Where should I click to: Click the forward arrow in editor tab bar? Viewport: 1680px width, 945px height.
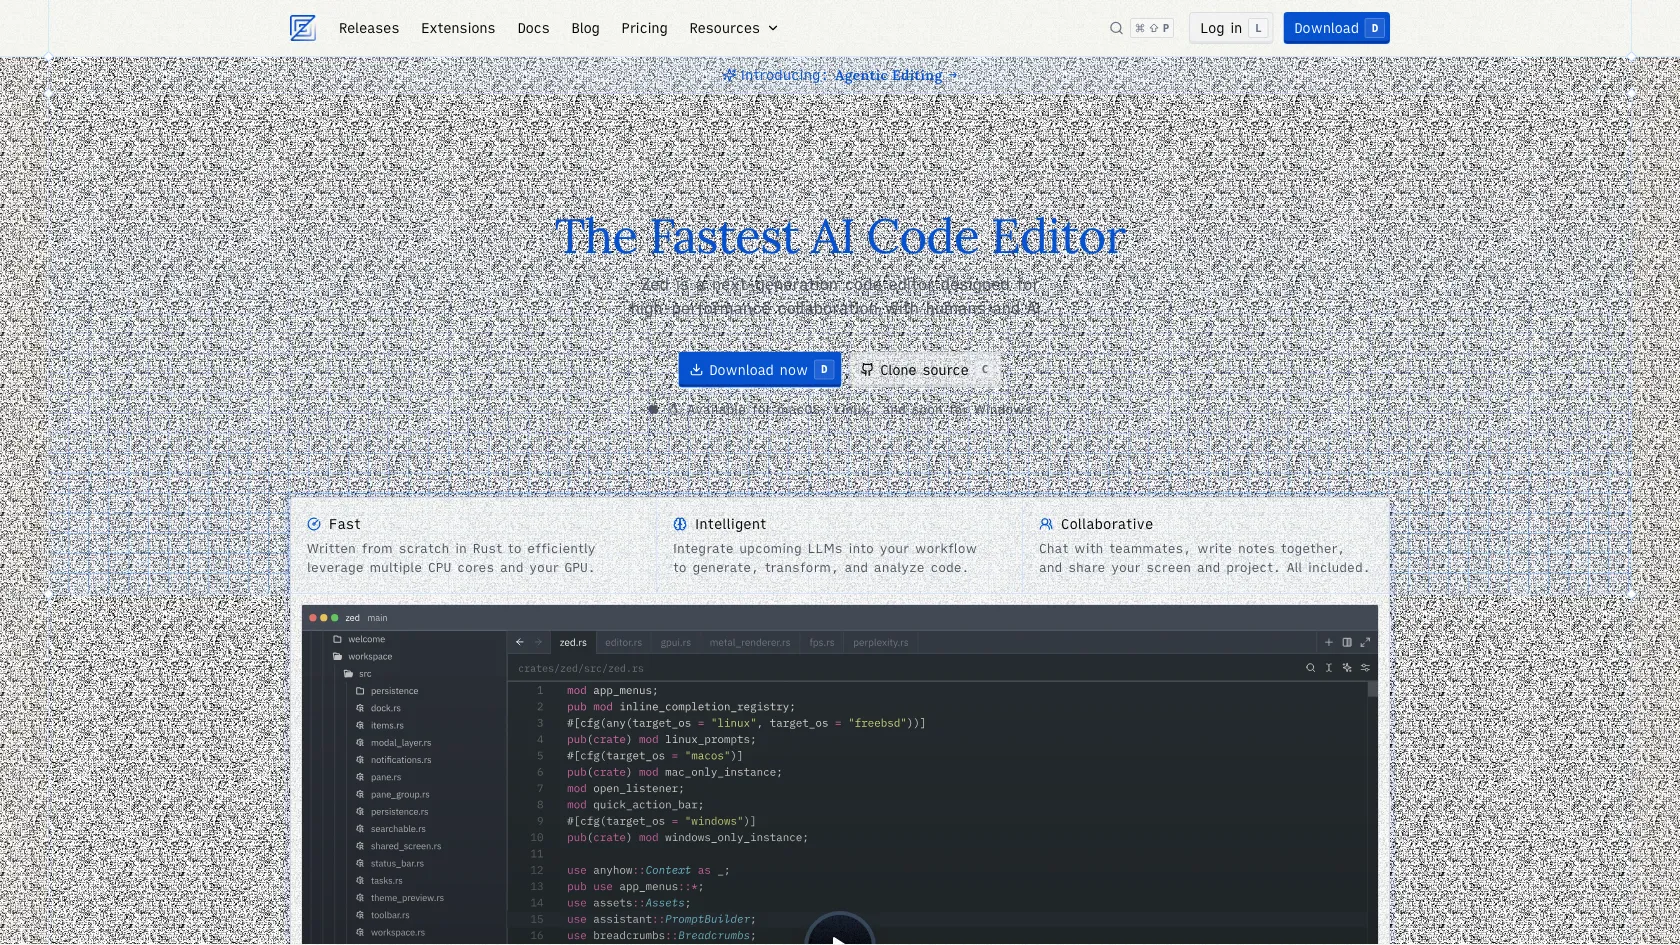(537, 642)
